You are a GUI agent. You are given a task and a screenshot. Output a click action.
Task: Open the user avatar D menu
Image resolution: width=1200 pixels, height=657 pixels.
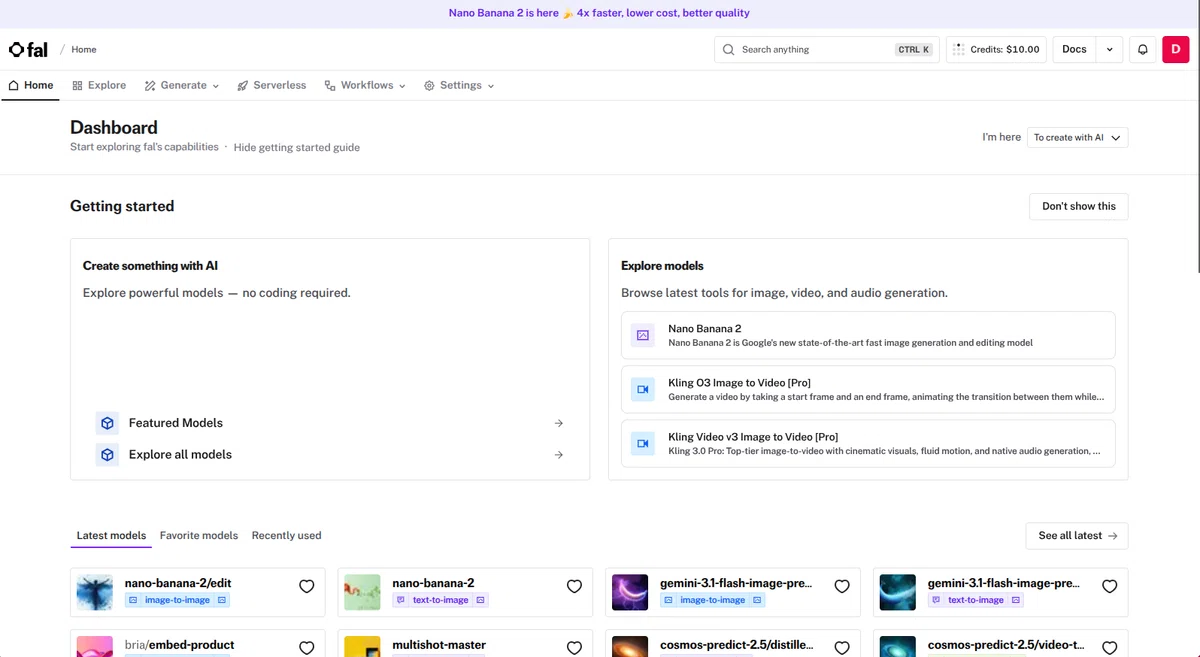[x=1175, y=49]
